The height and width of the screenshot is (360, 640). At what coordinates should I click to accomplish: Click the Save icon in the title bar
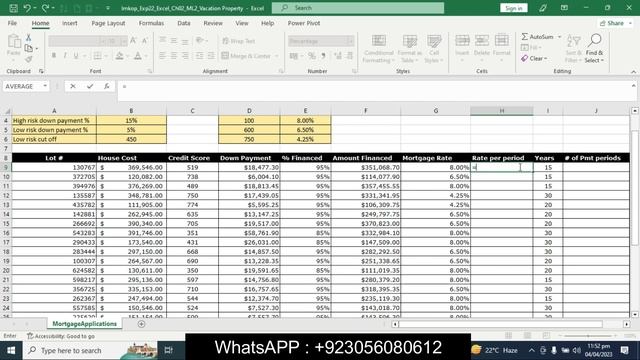[13, 8]
